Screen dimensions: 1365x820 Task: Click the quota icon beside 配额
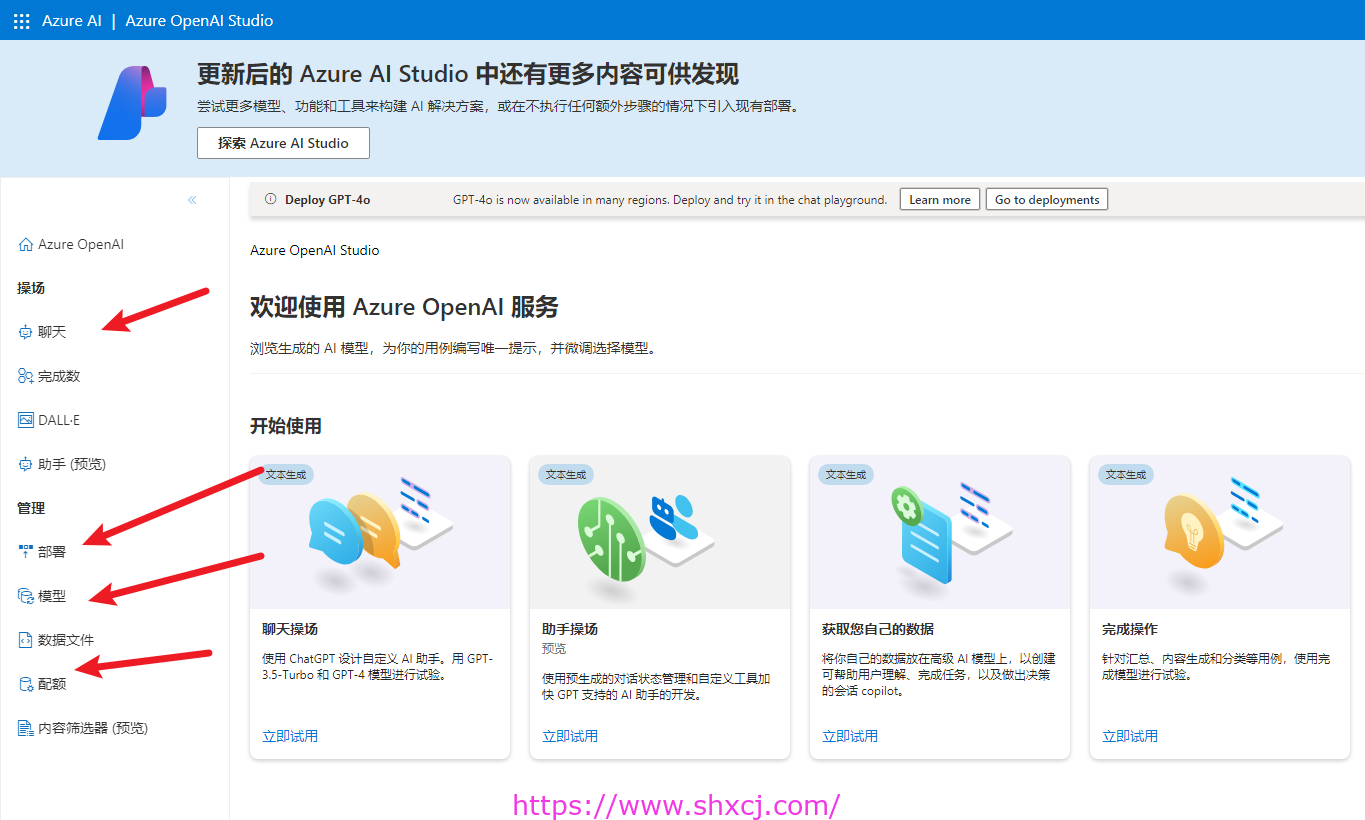click(x=26, y=684)
